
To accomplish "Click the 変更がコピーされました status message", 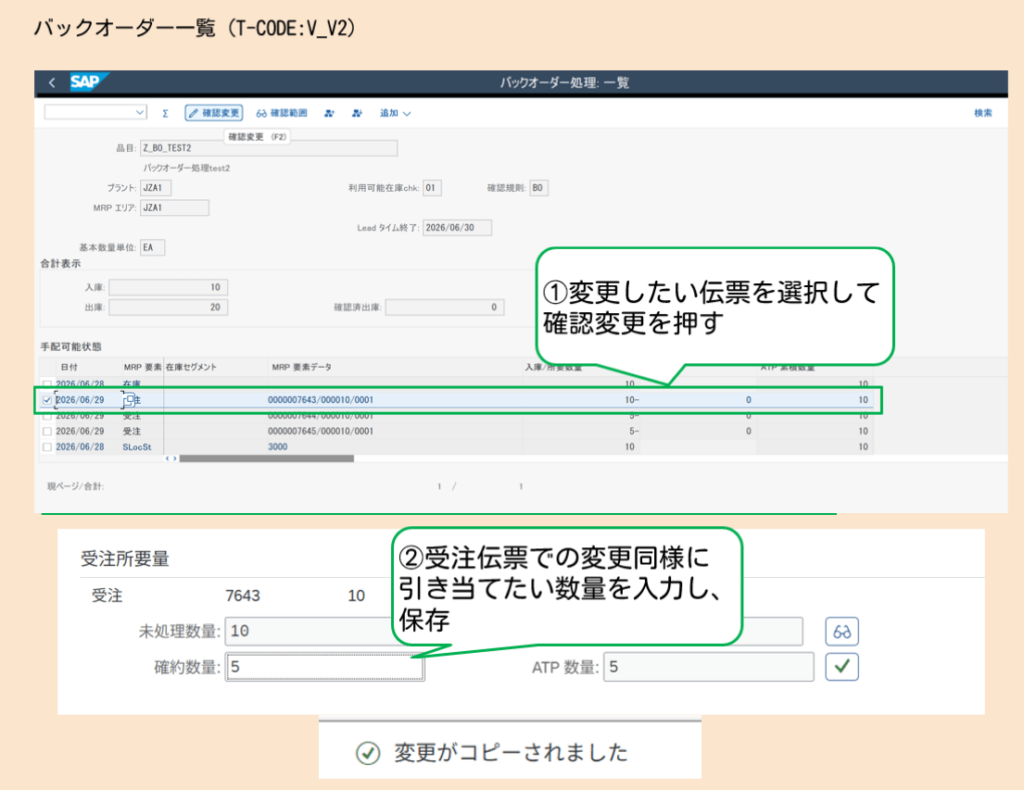I will pos(511,753).
